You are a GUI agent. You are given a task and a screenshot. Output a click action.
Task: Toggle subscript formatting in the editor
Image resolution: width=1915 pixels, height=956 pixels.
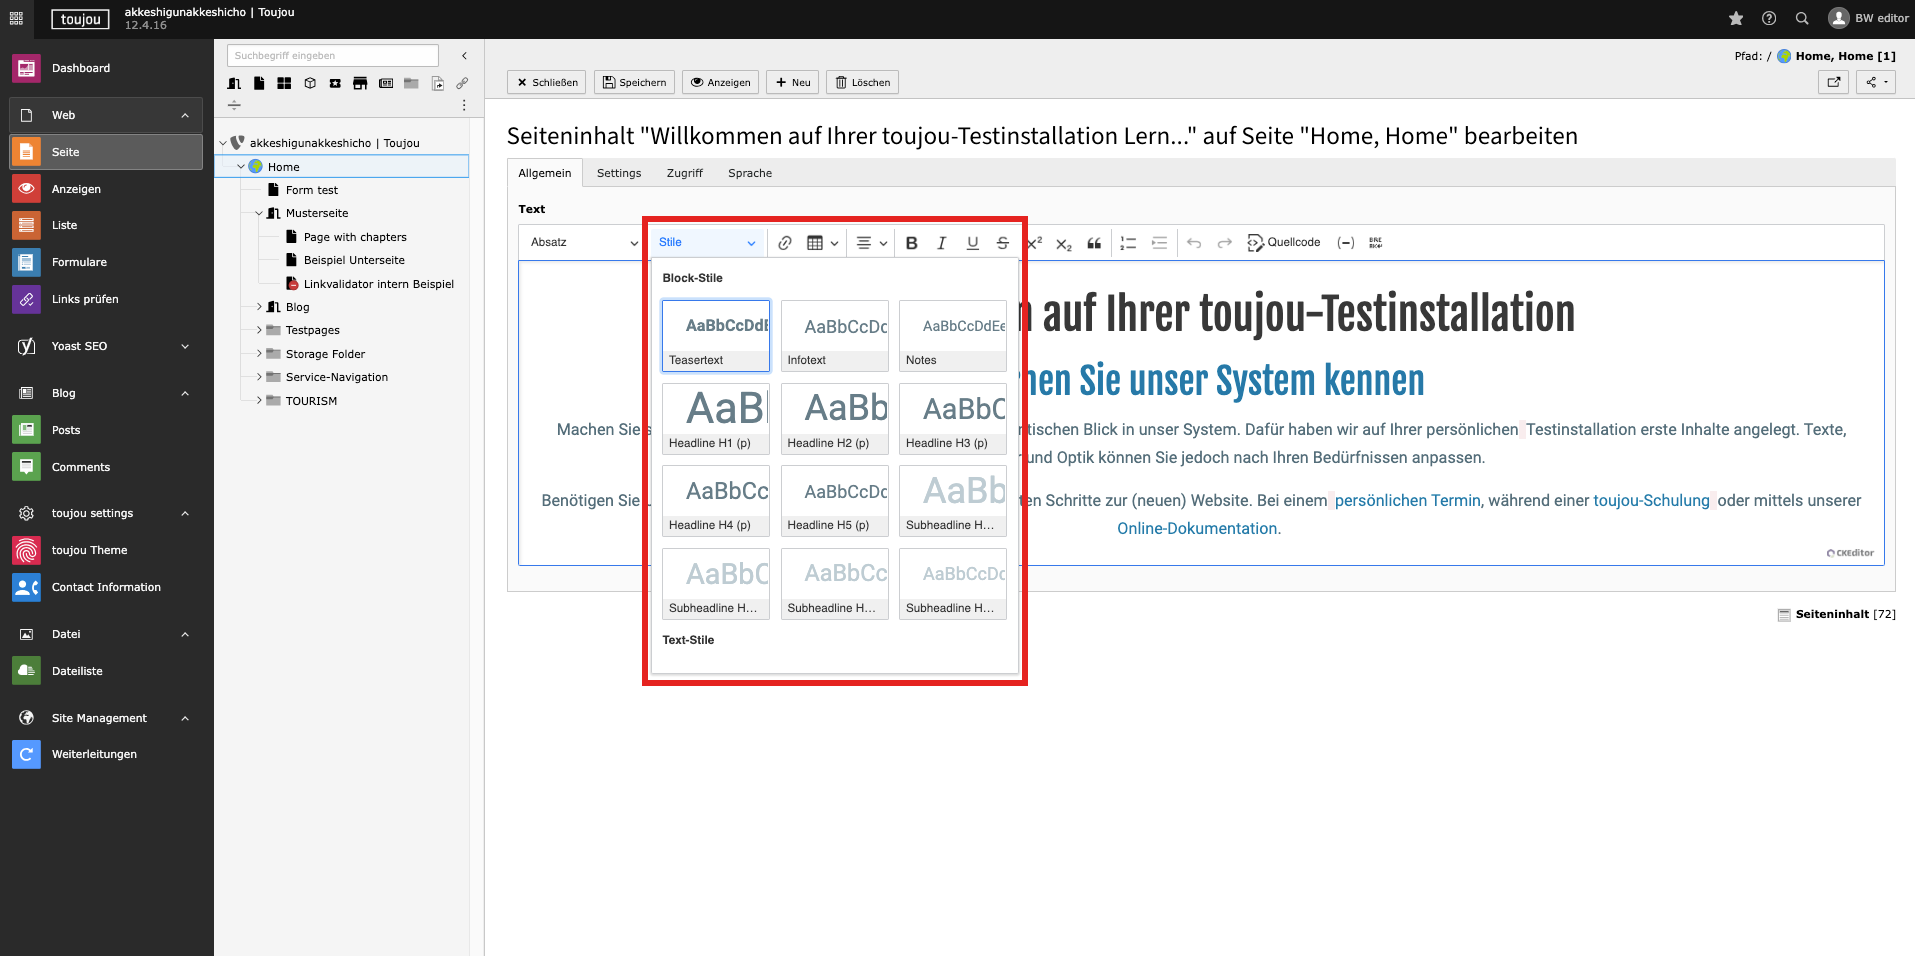coord(1064,243)
